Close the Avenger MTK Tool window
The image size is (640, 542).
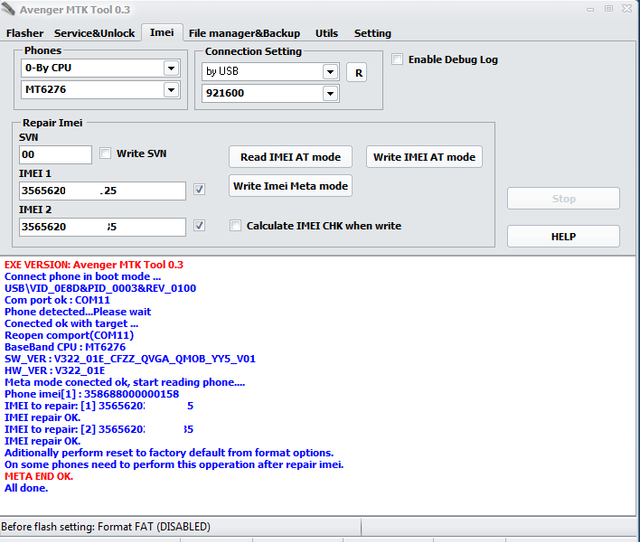point(627,9)
